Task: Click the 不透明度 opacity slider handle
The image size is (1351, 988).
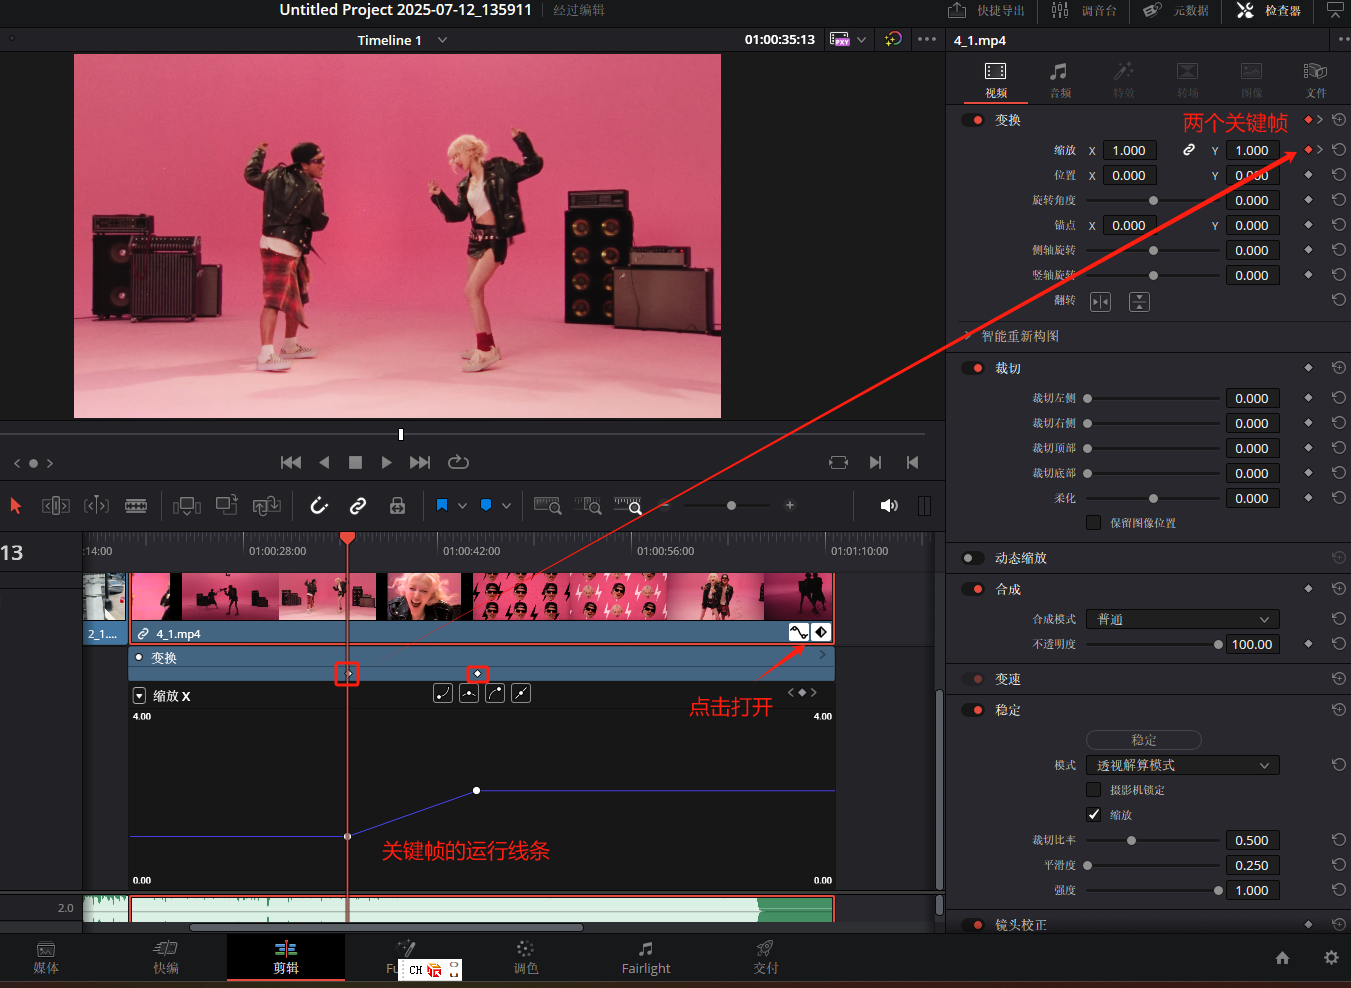Action: pyautogui.click(x=1218, y=645)
